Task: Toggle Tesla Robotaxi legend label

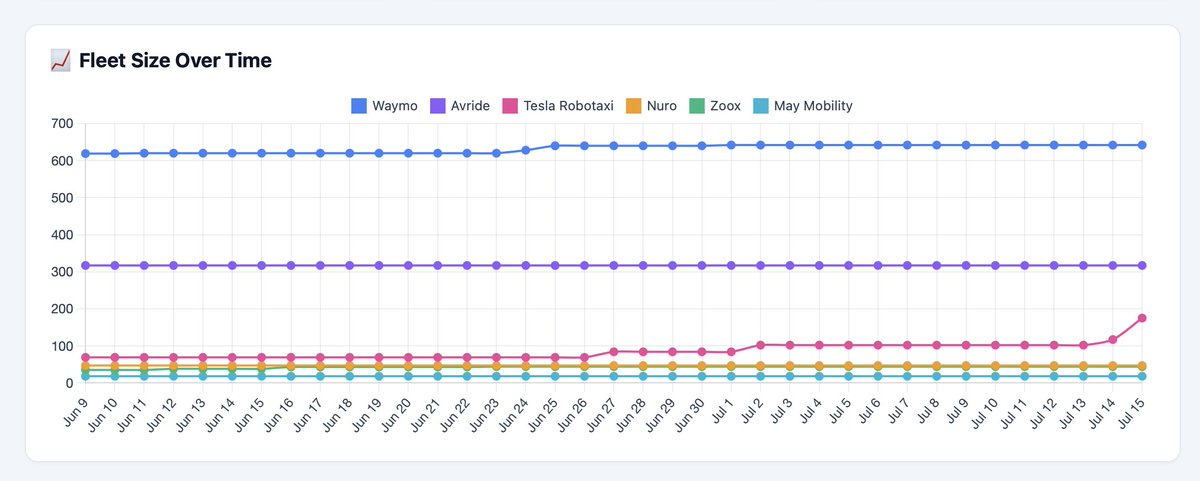Action: (569, 105)
